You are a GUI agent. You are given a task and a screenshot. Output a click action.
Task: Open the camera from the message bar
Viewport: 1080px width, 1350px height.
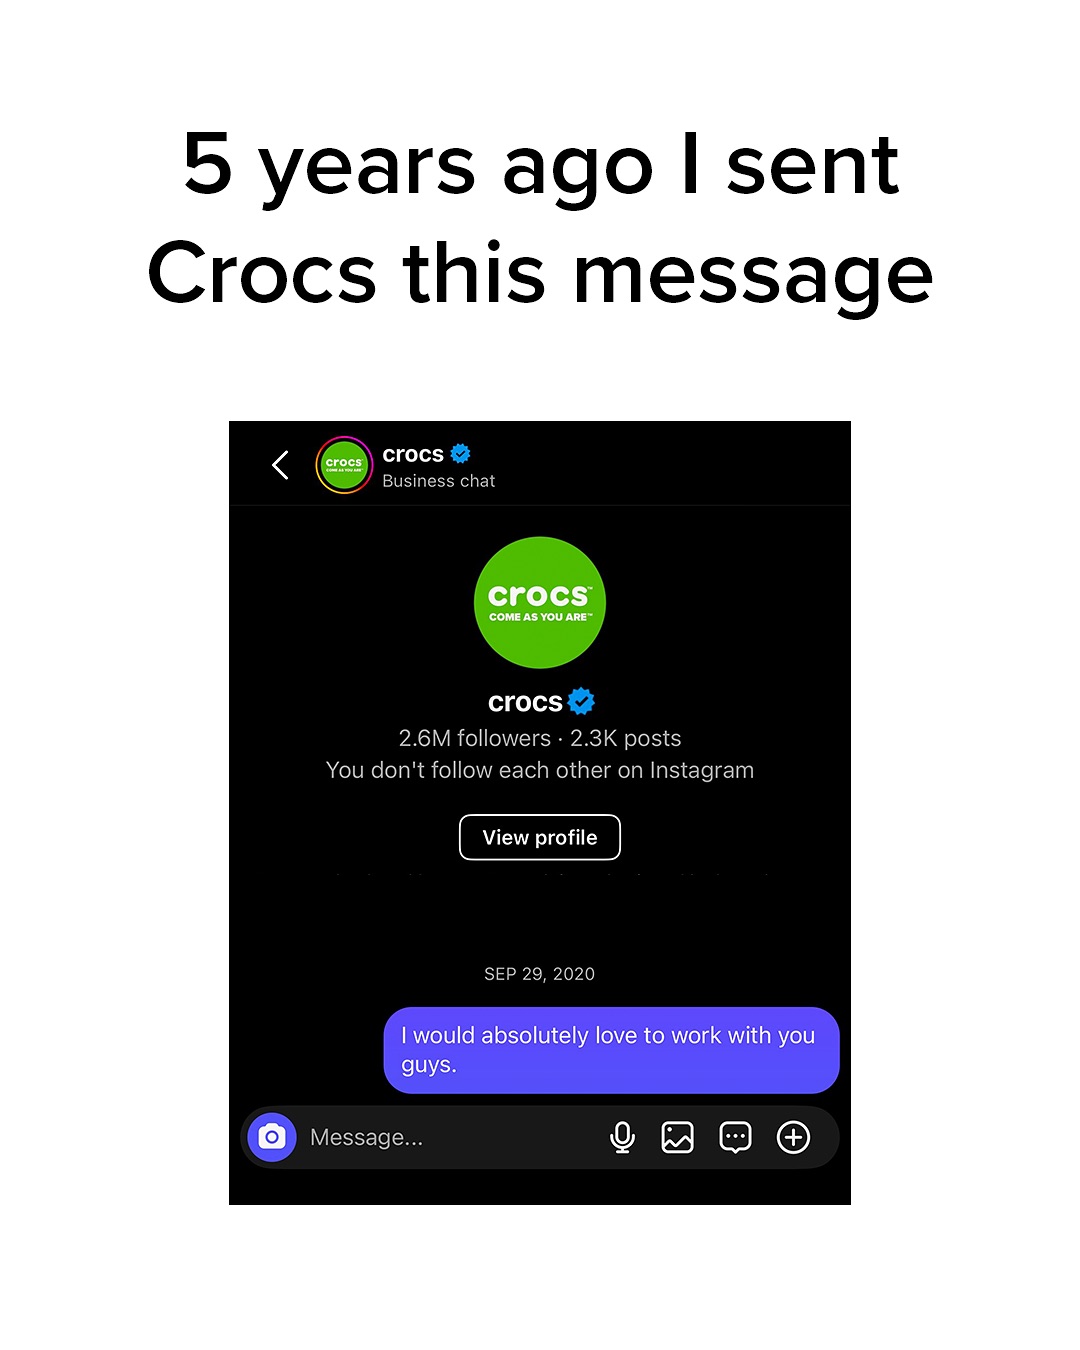[x=272, y=1137]
